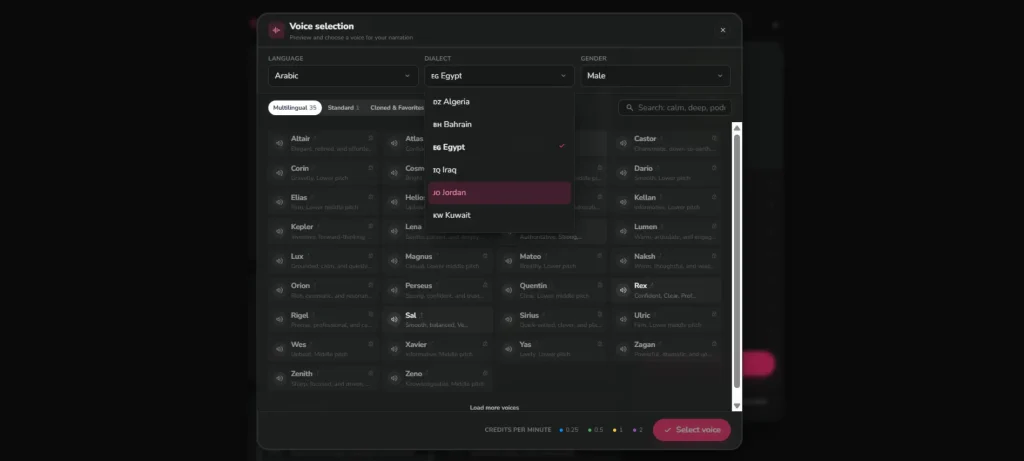Preview the Wes voice speaker icon
Viewport: 1024px width, 461px height.
tap(280, 349)
